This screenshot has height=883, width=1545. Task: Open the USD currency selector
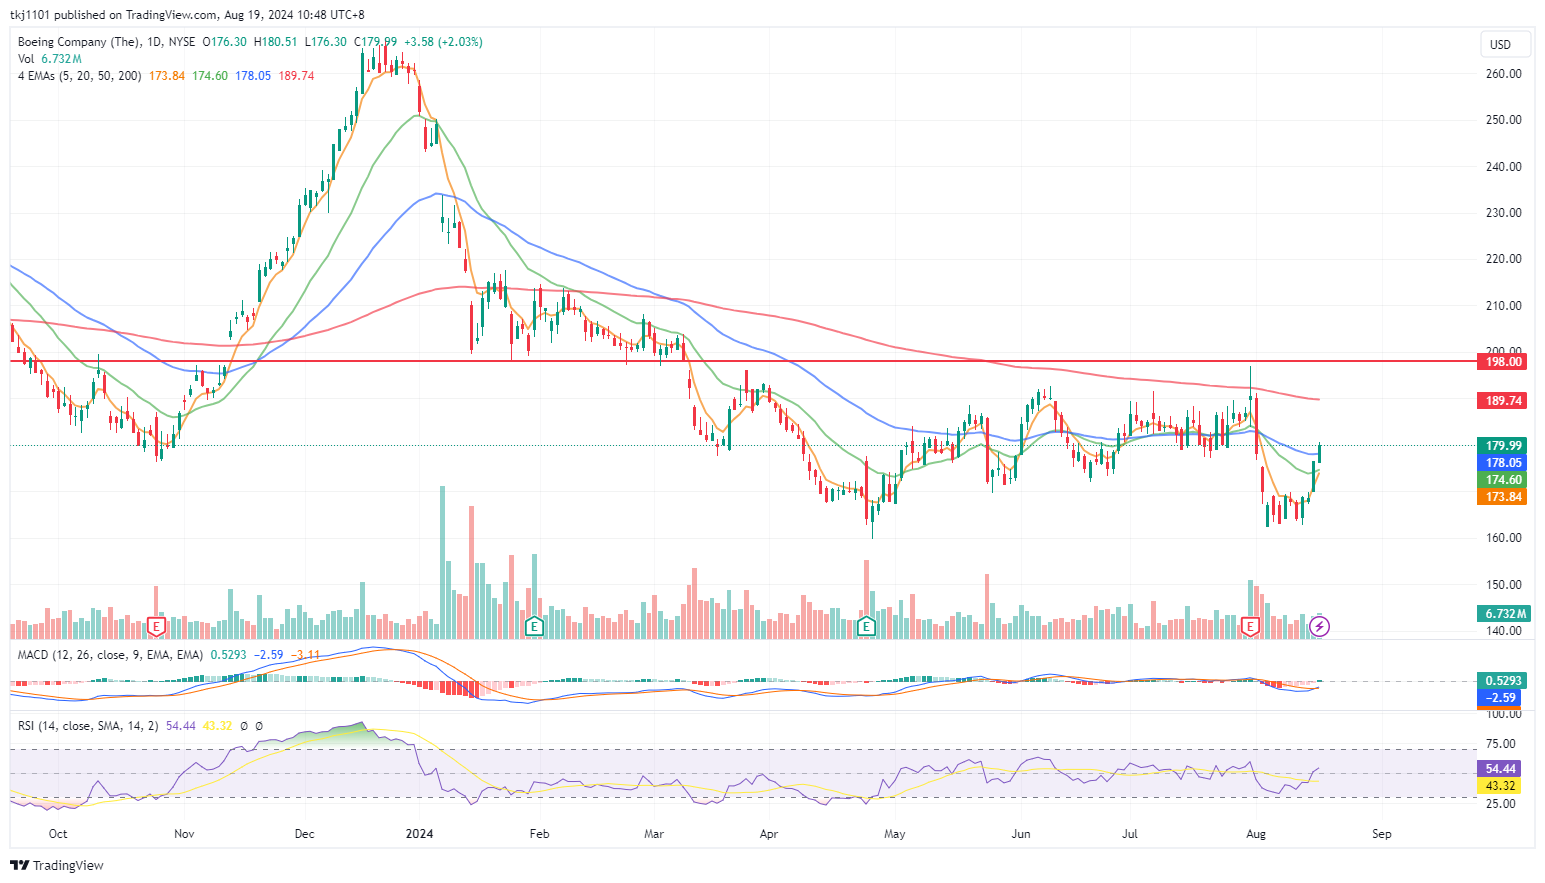(x=1505, y=44)
